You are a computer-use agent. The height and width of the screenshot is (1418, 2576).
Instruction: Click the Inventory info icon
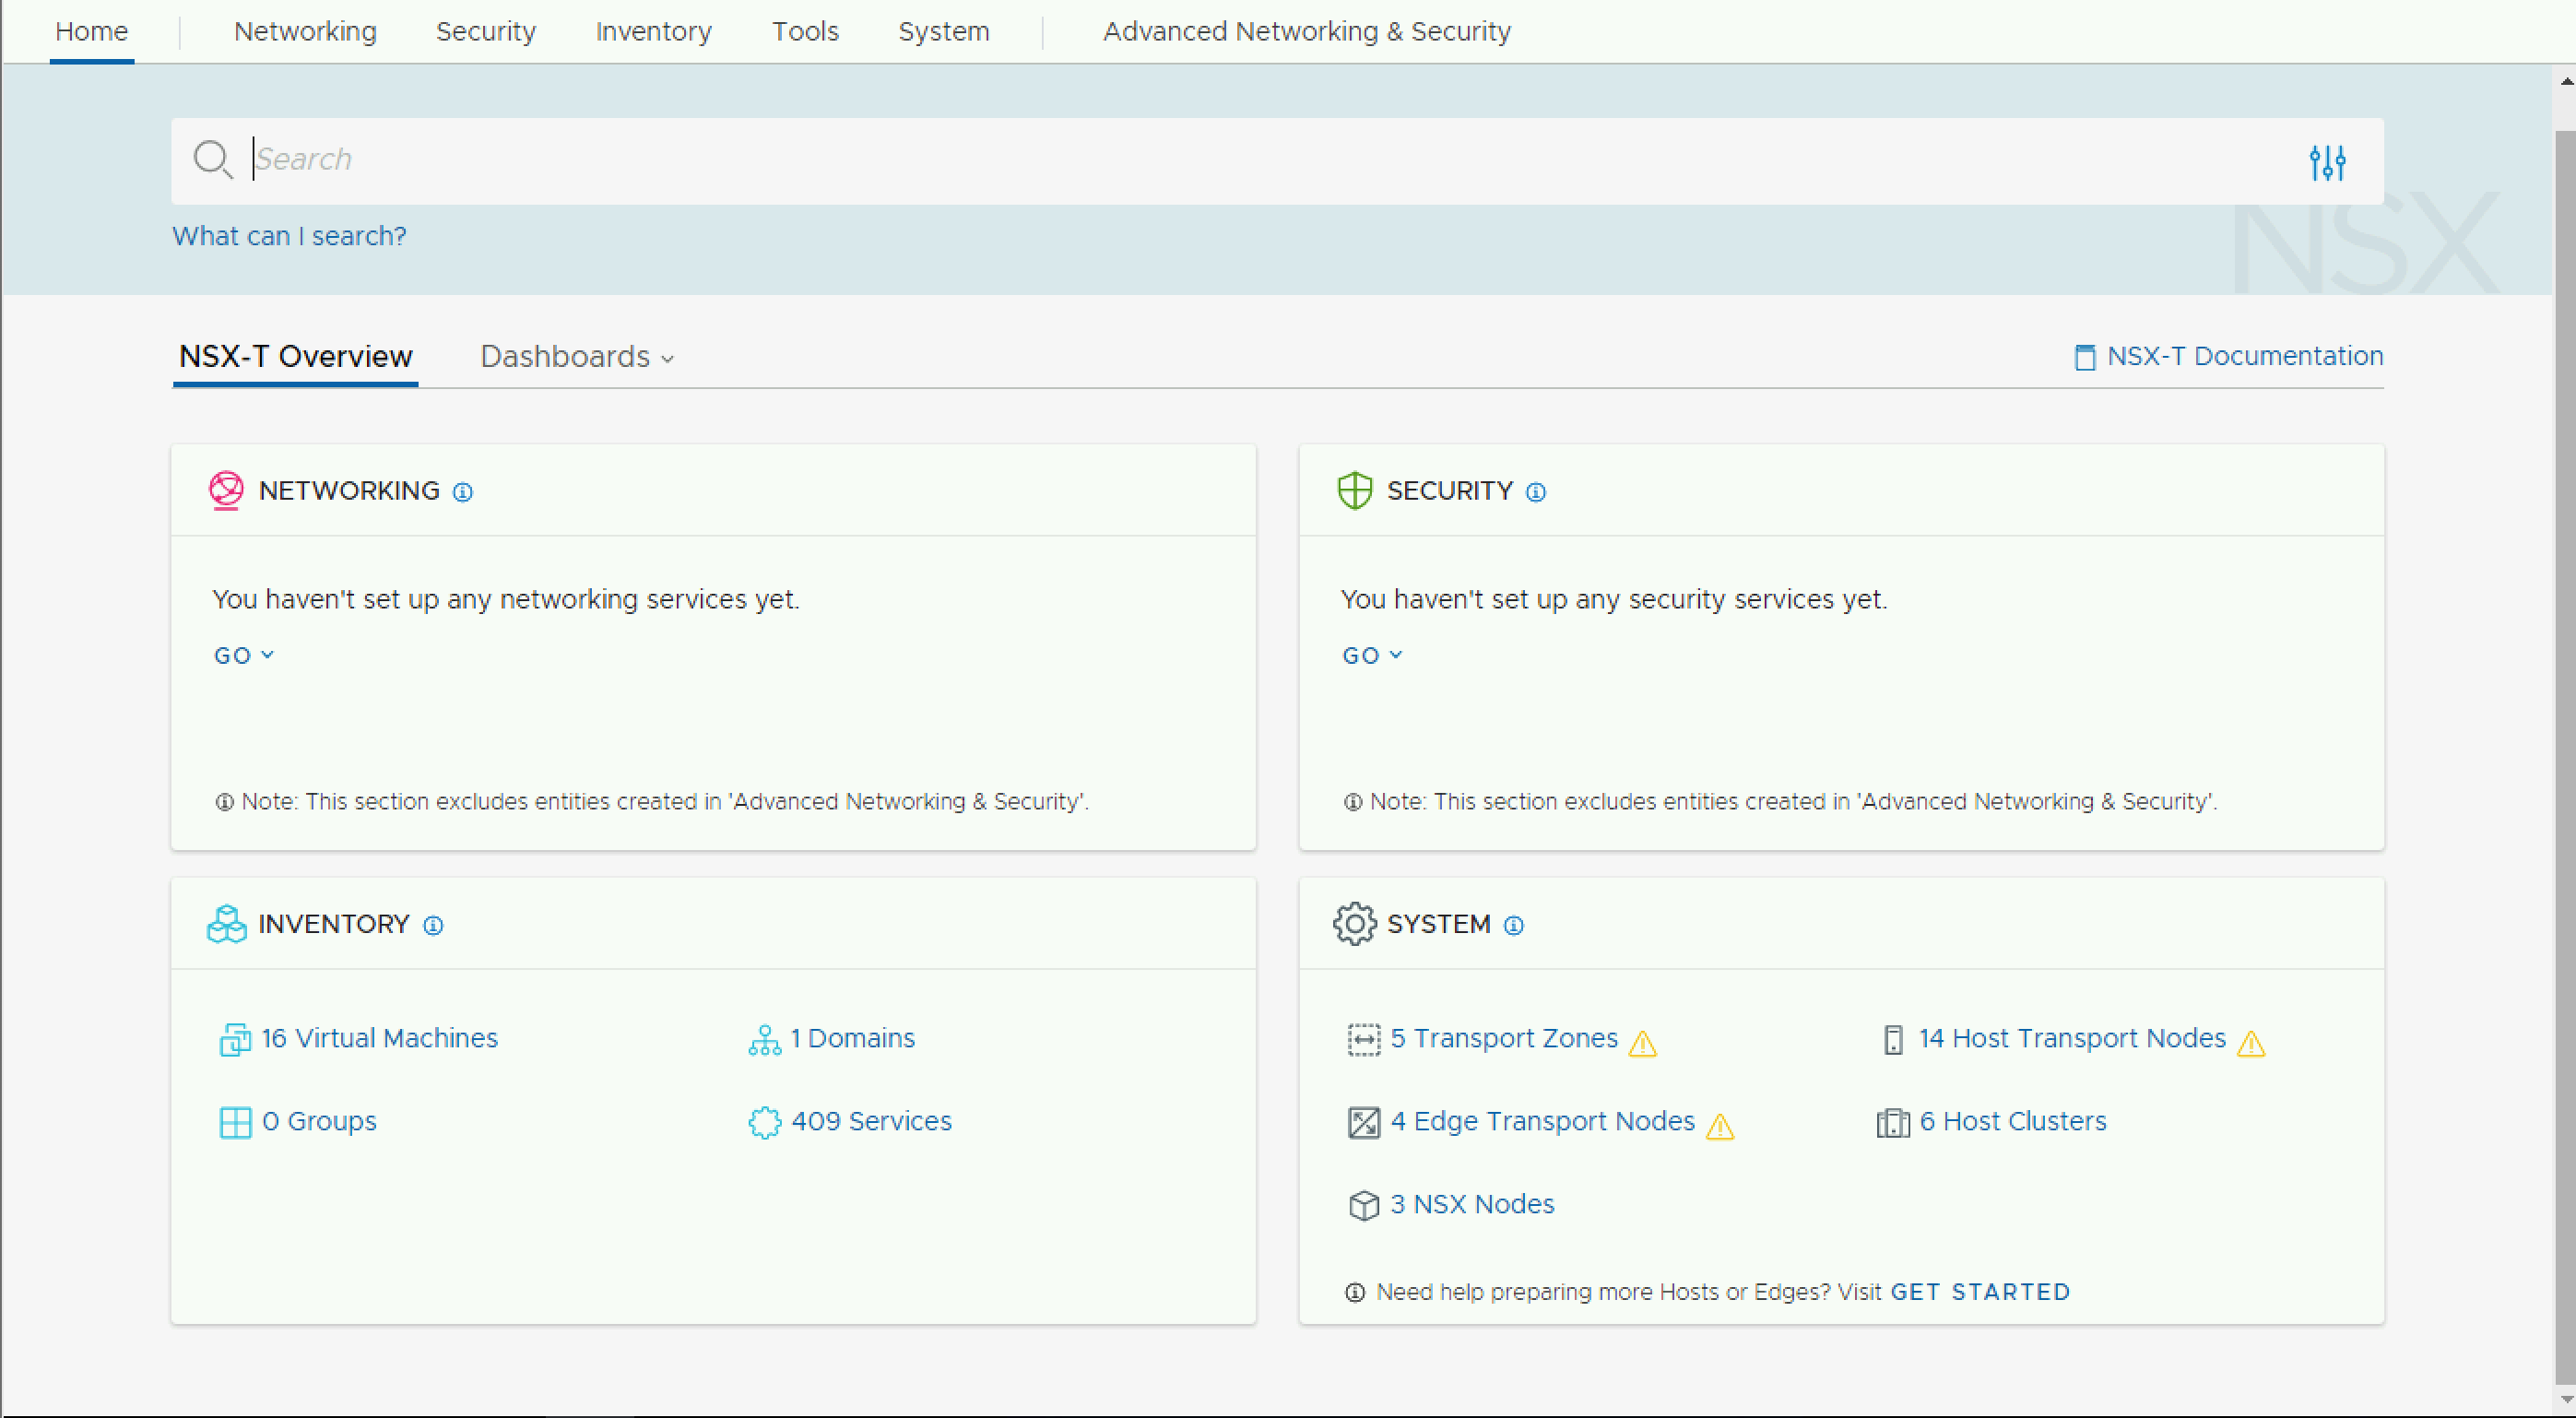[433, 925]
